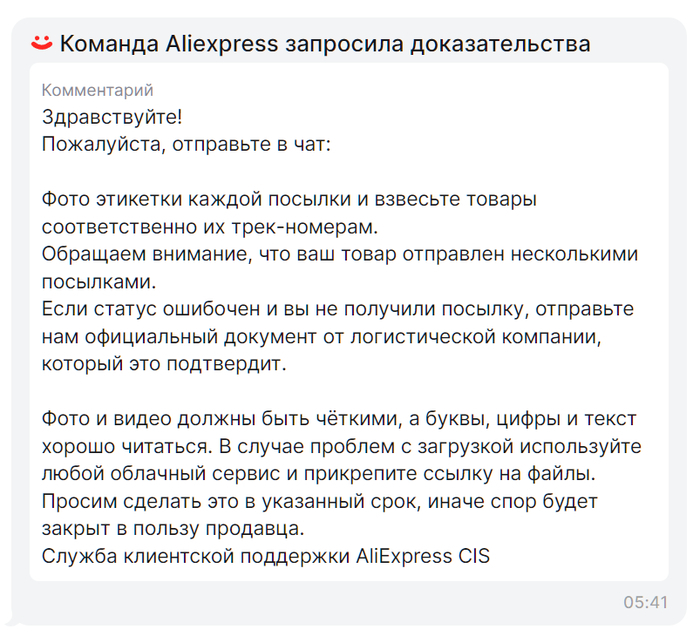Click the red AliExpress smile icon
700x643 pixels.
(41, 42)
